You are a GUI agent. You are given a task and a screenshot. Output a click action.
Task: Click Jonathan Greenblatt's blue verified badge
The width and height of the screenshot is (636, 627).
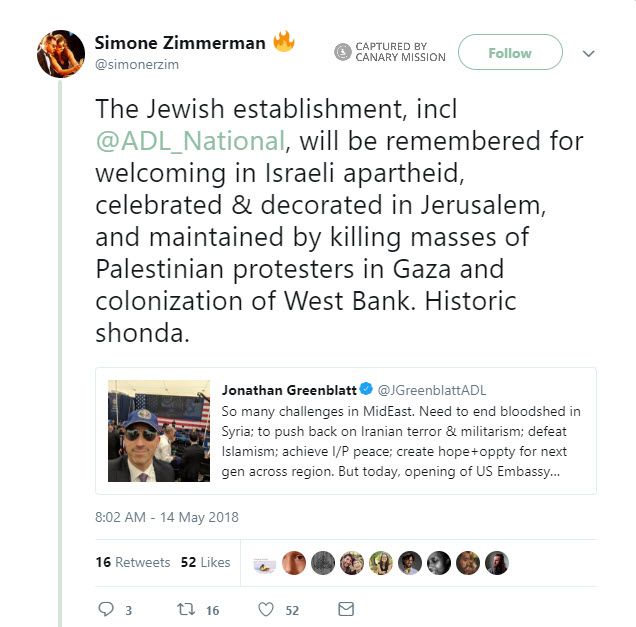[366, 390]
